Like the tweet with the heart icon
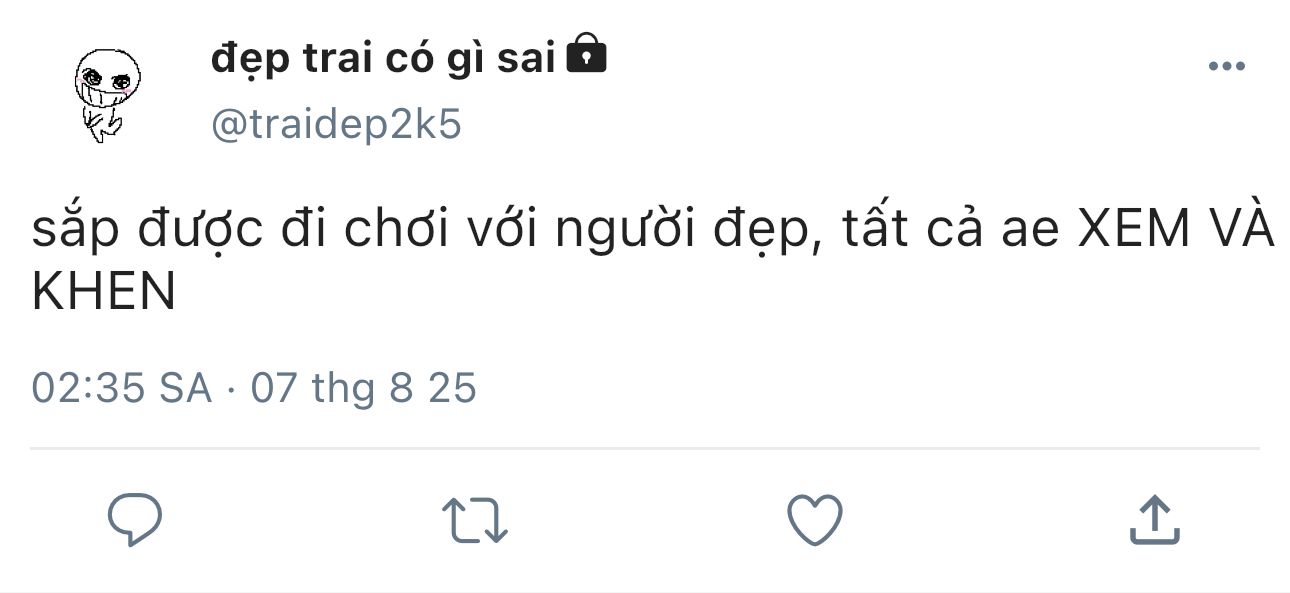The width and height of the screenshot is (1290, 593). click(815, 520)
